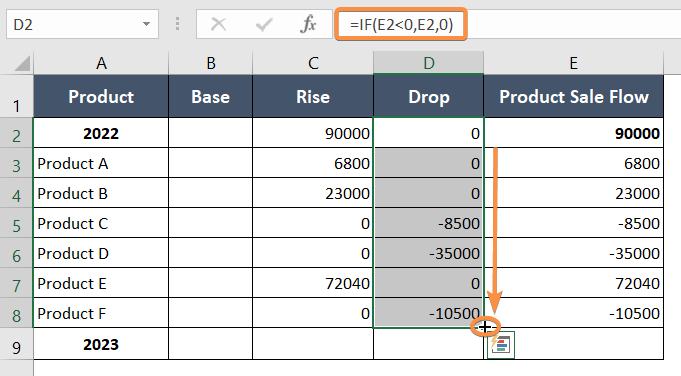
Task: Click bold 90000 in Product Sale Flow column
Action: [x=574, y=133]
